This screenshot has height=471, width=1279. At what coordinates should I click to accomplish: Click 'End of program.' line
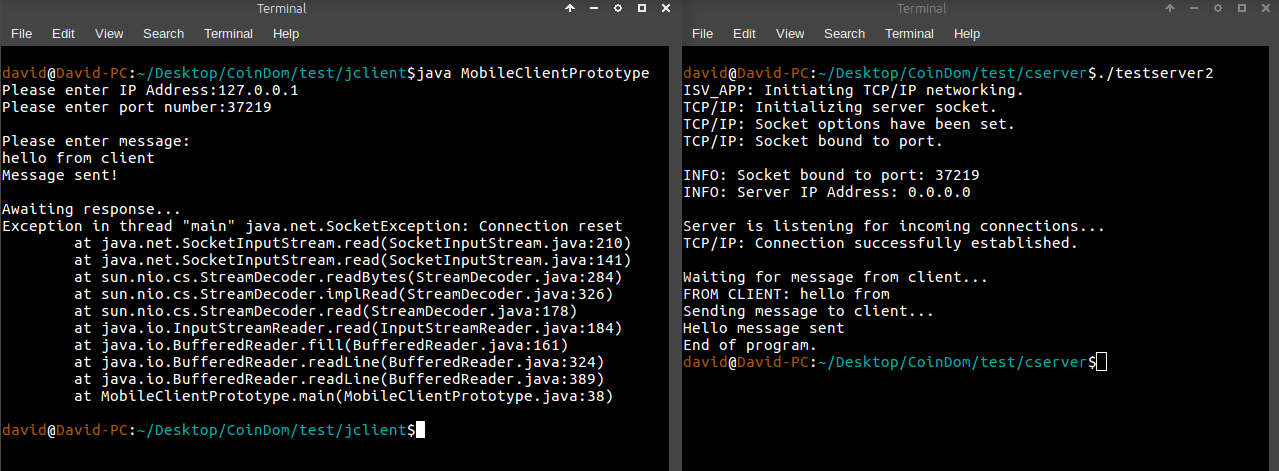tap(750, 345)
